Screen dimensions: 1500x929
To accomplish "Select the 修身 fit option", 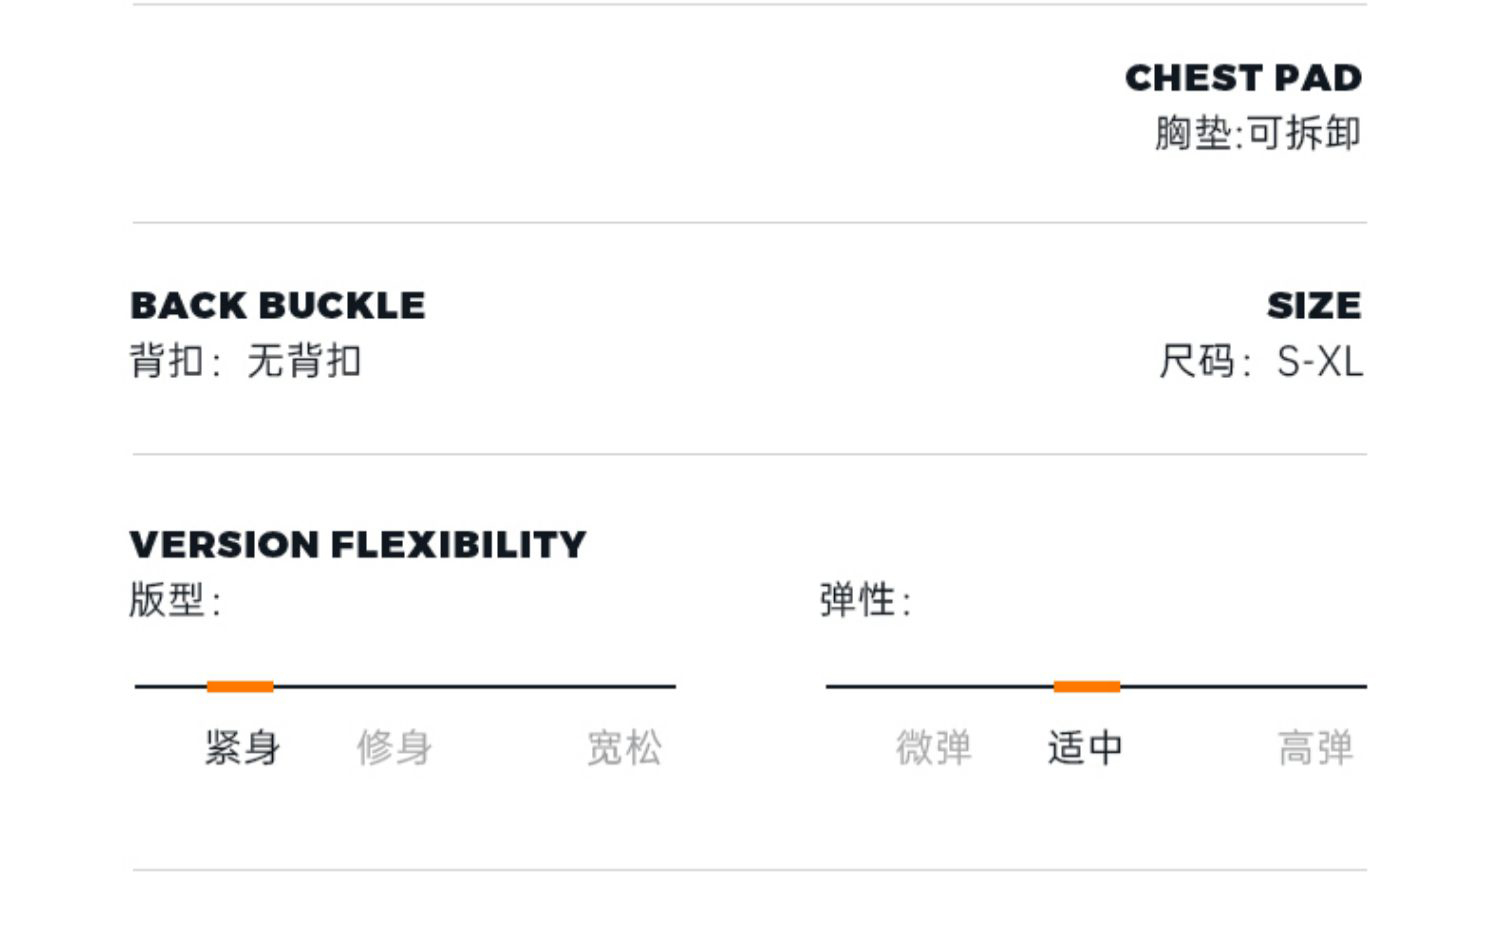I will pyautogui.click(x=394, y=748).
